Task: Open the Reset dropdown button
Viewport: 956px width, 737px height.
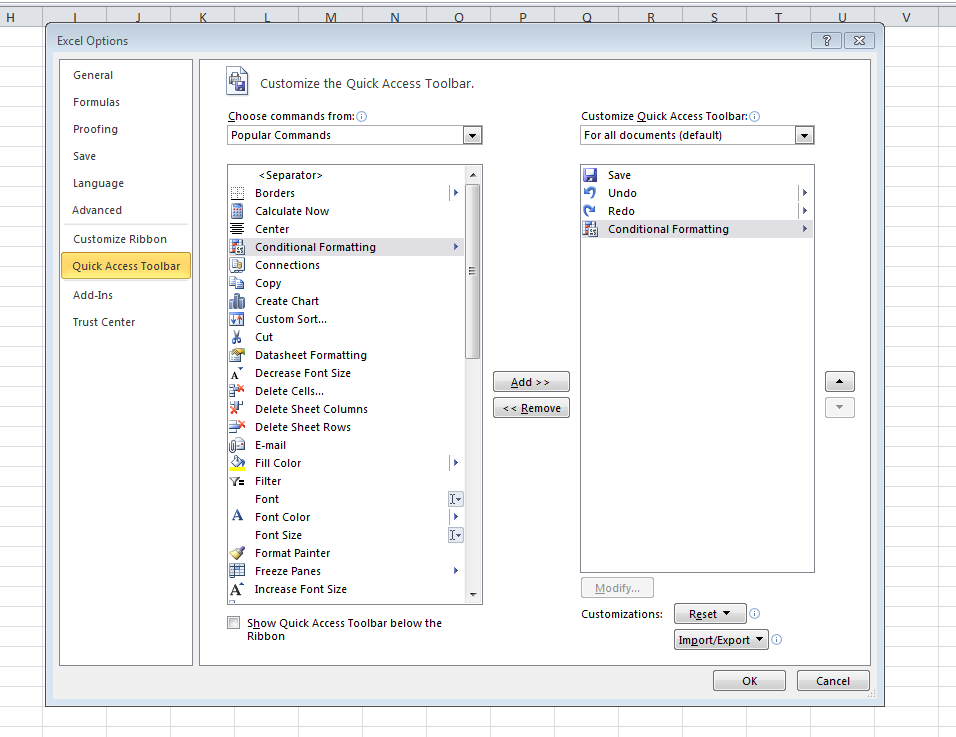Action: [x=710, y=614]
